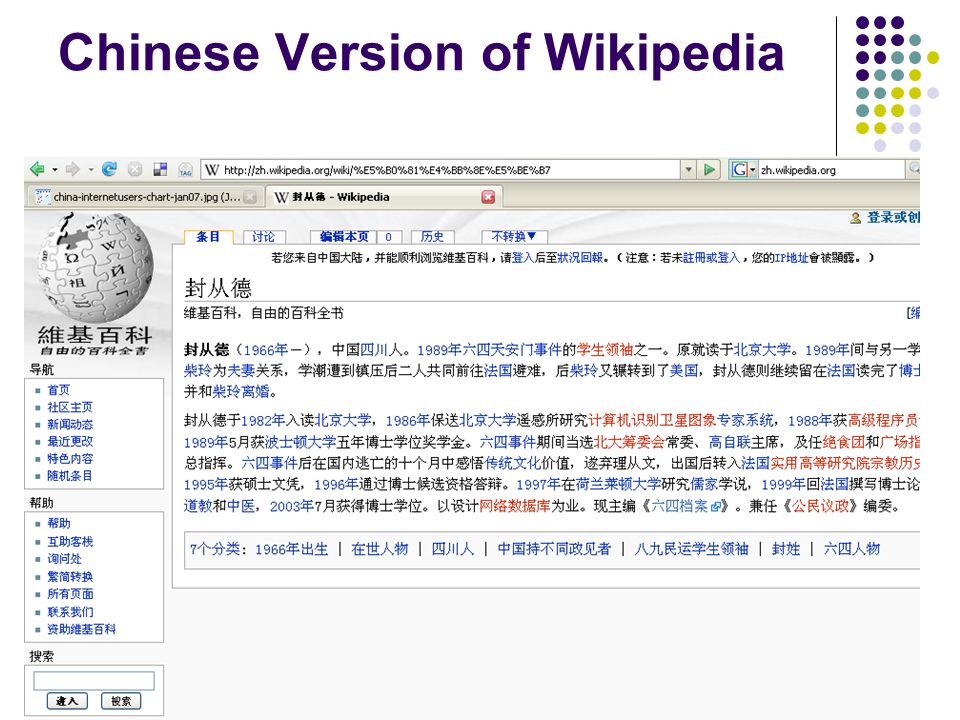Open 在世人物 category link
Viewport: 960px width, 720px height.
[x=380, y=549]
